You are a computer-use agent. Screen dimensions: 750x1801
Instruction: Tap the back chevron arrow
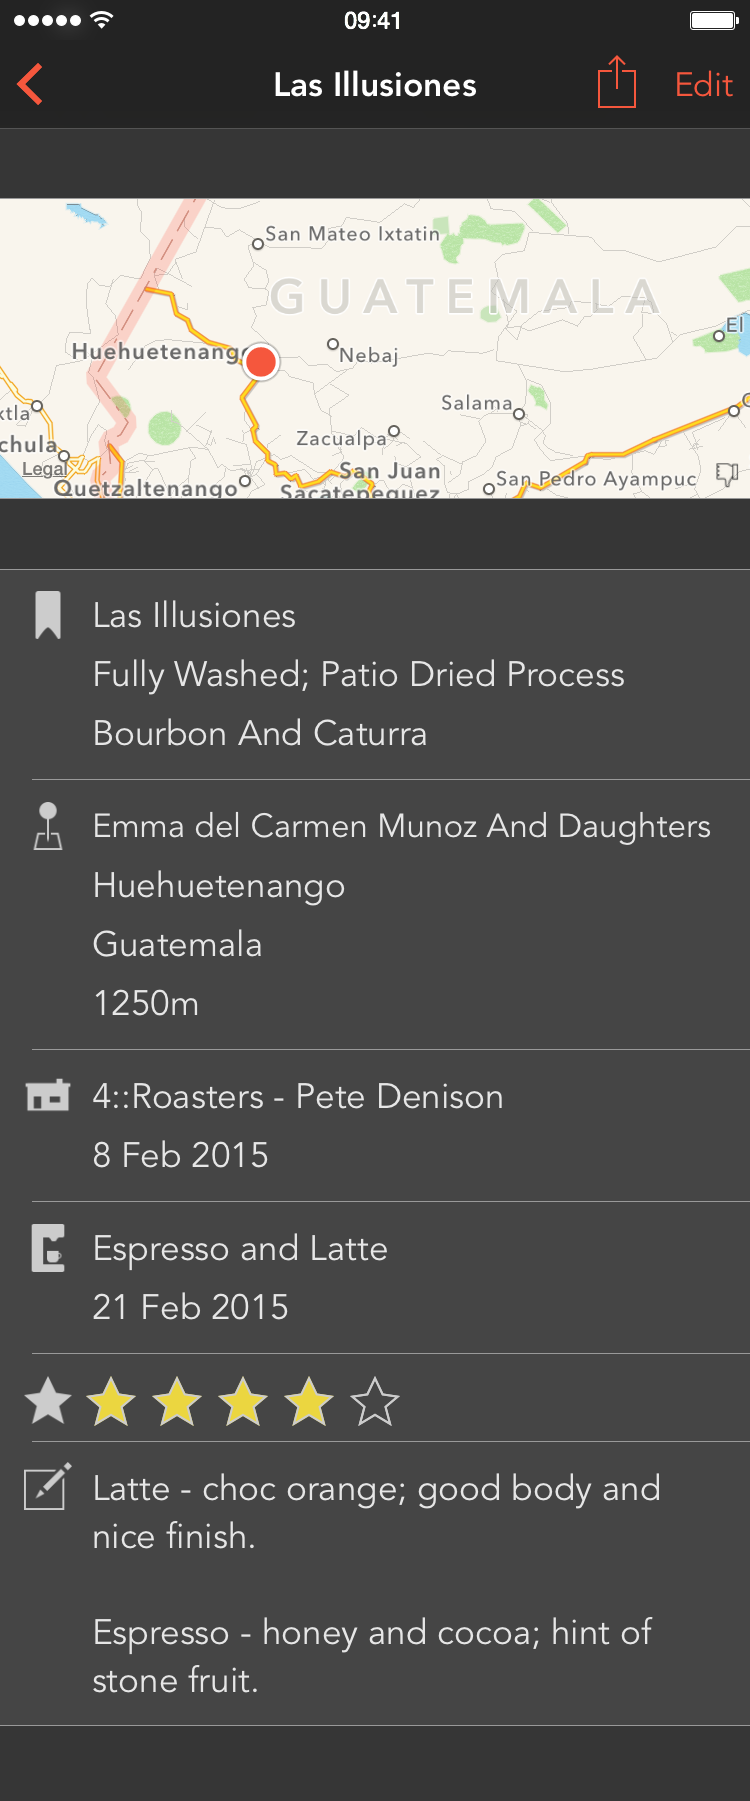tap(31, 84)
